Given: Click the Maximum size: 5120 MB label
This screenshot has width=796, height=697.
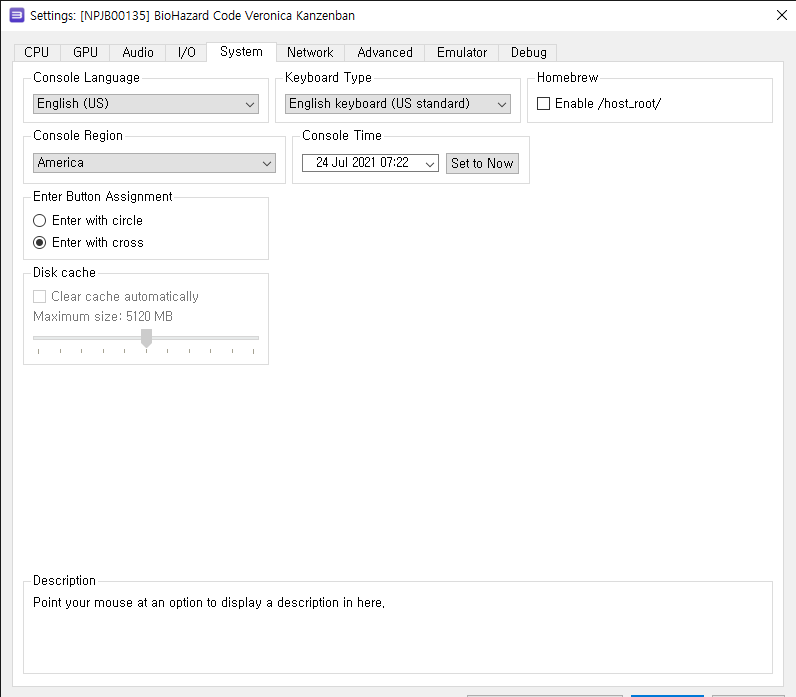Looking at the screenshot, I should 103,317.
